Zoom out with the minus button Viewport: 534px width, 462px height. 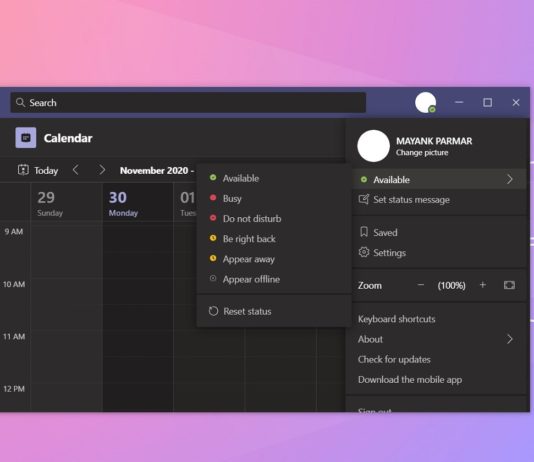(421, 285)
